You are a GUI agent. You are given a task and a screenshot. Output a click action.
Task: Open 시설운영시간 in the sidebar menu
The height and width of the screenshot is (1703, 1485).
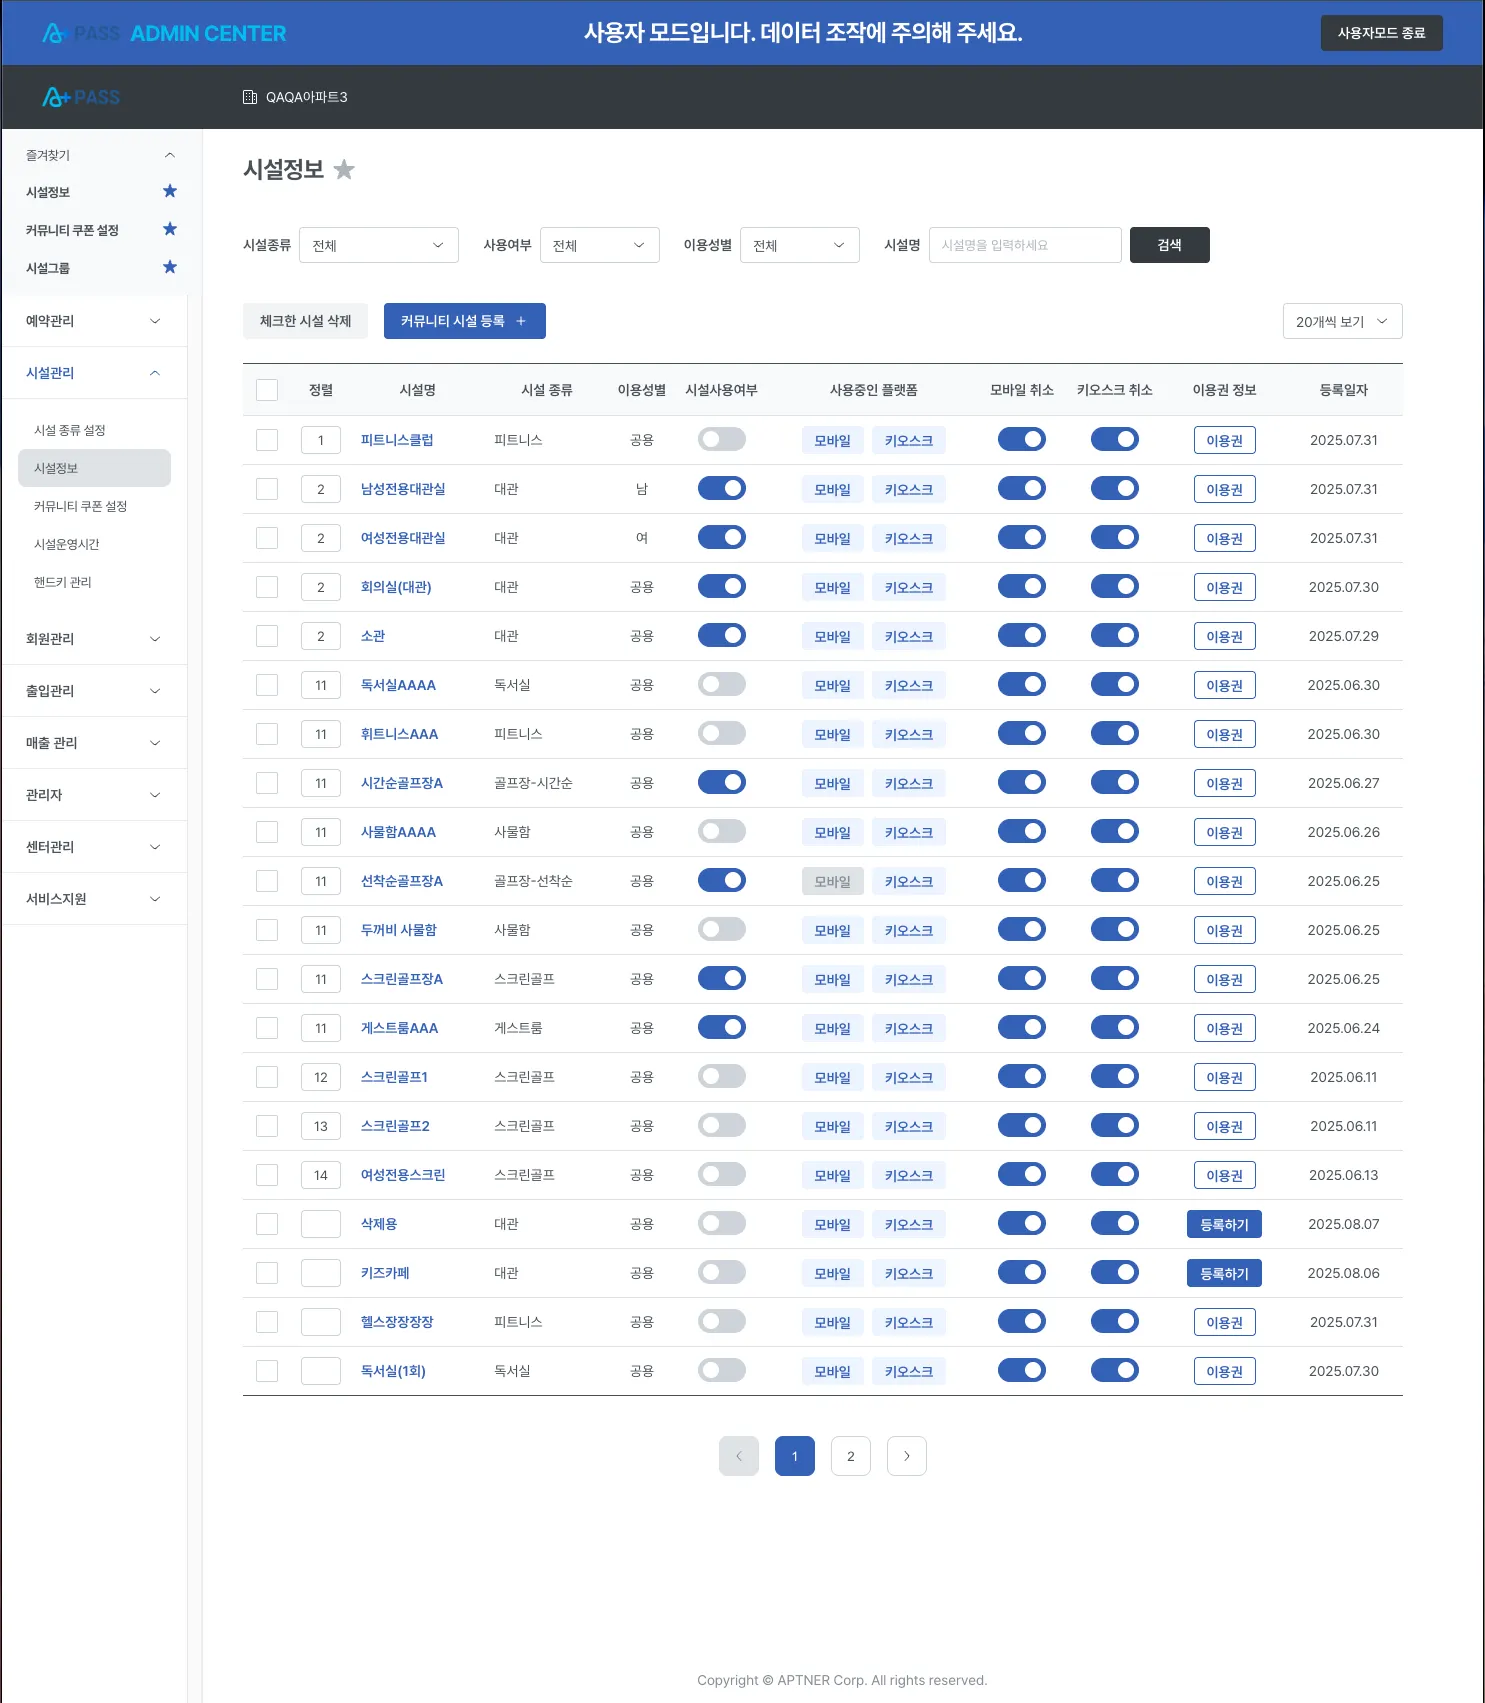pyautogui.click(x=67, y=544)
